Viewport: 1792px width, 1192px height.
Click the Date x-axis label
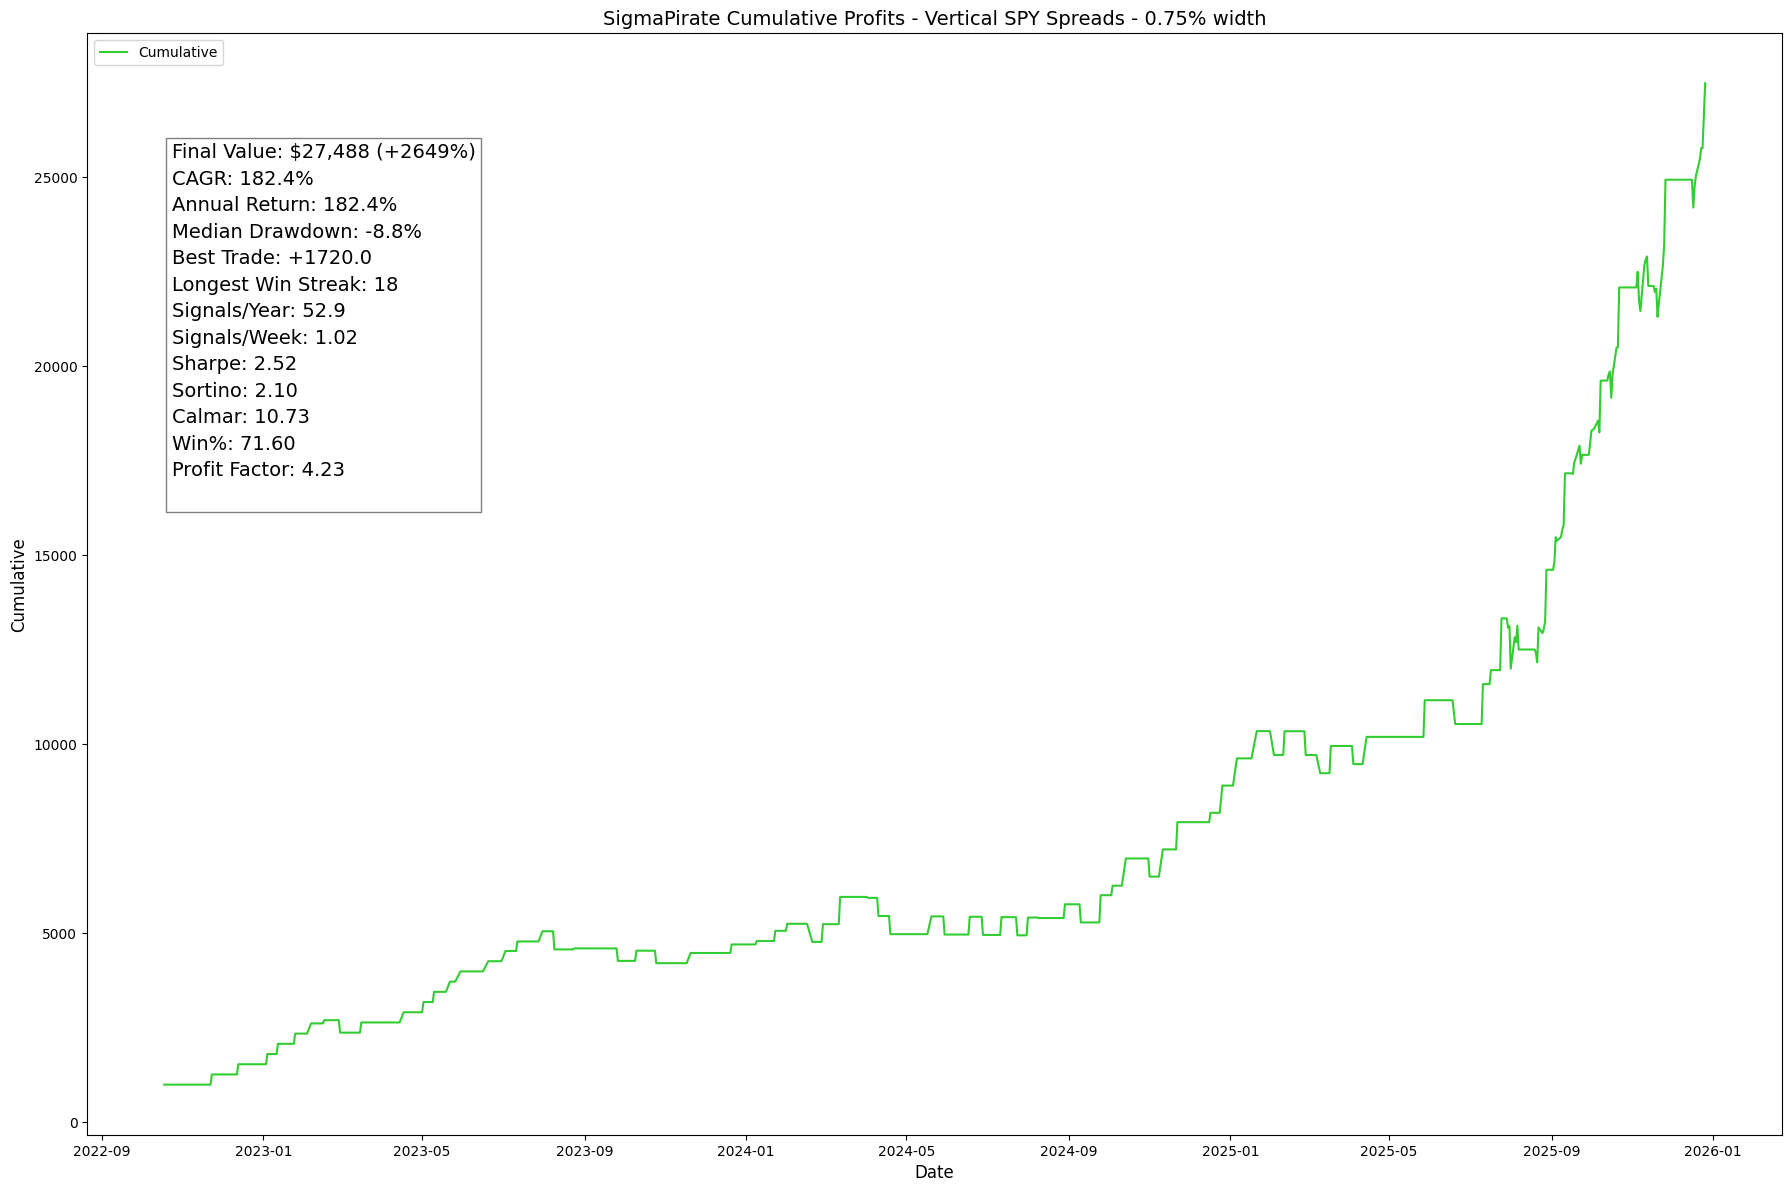tap(934, 1172)
